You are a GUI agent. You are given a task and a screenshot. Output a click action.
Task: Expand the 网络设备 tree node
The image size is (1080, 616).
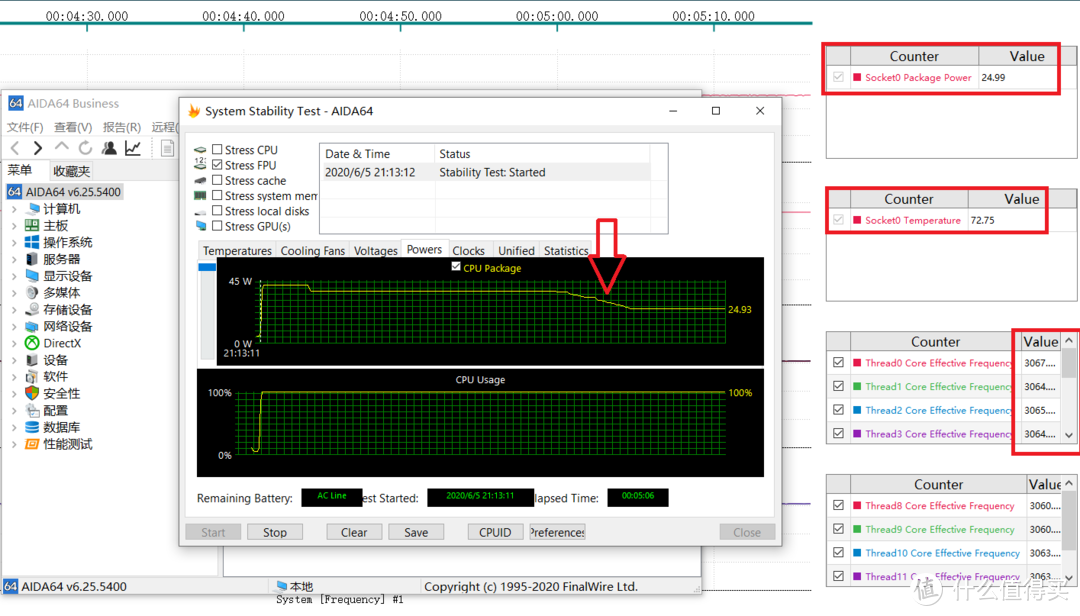point(14,327)
